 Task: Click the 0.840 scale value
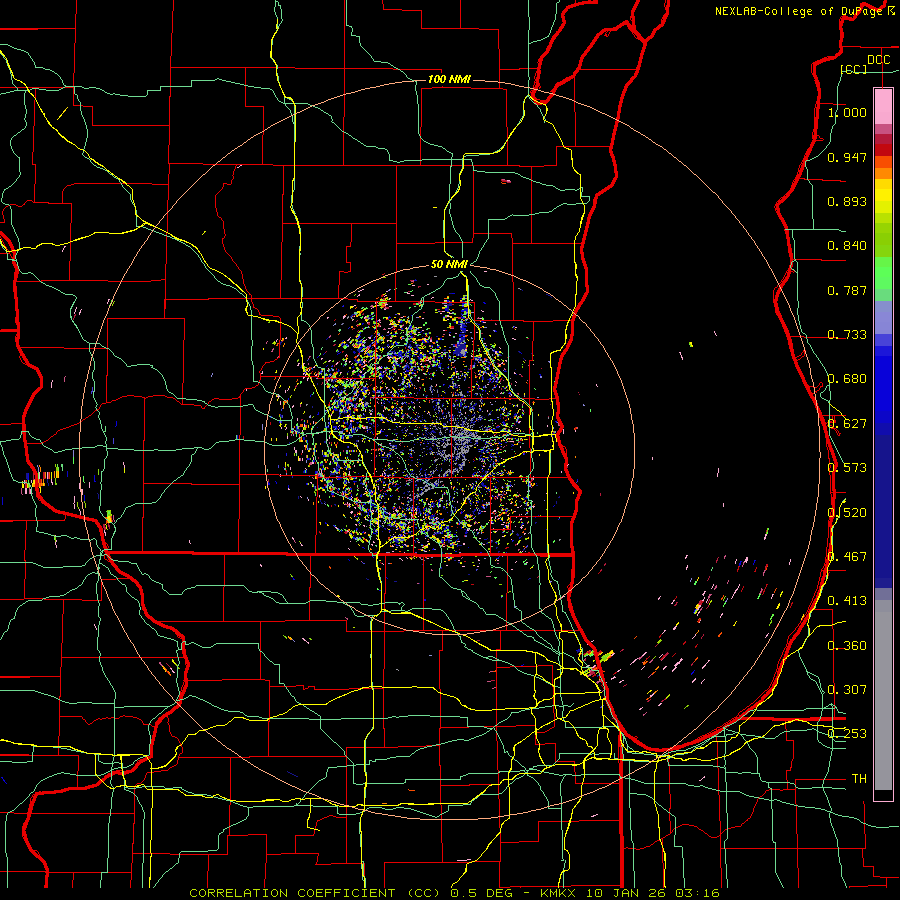point(847,246)
